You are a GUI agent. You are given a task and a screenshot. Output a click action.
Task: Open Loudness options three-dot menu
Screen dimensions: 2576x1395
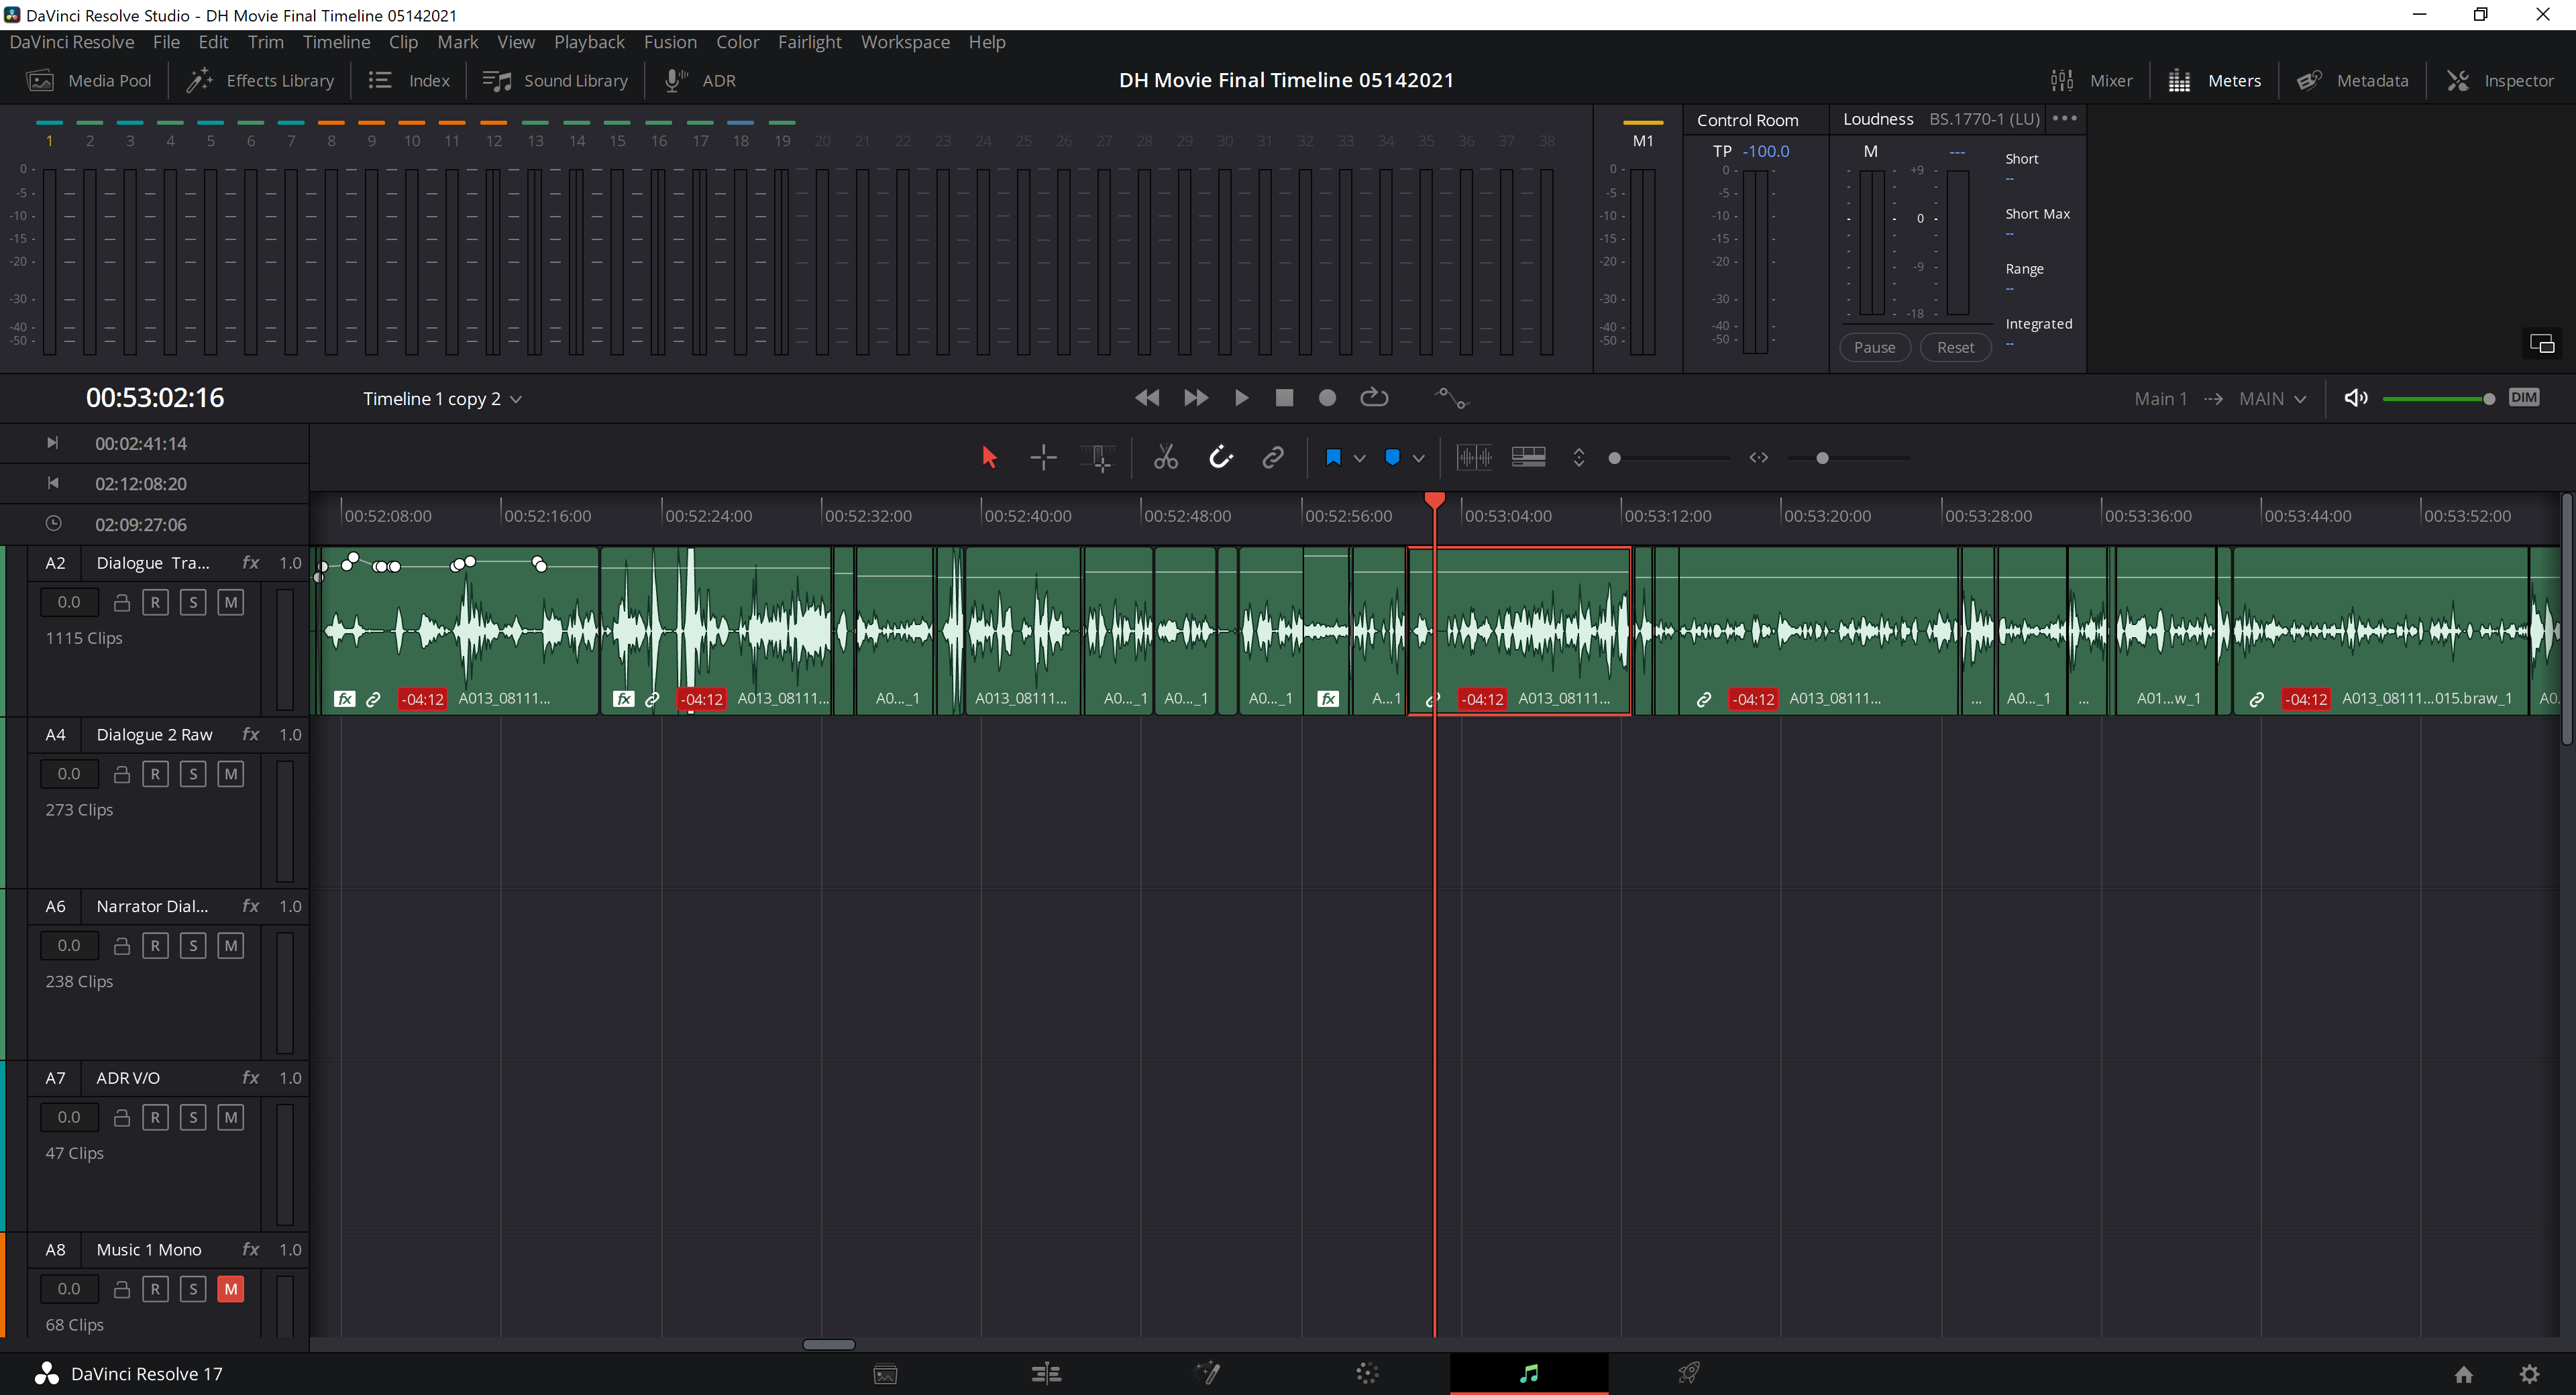(2064, 118)
